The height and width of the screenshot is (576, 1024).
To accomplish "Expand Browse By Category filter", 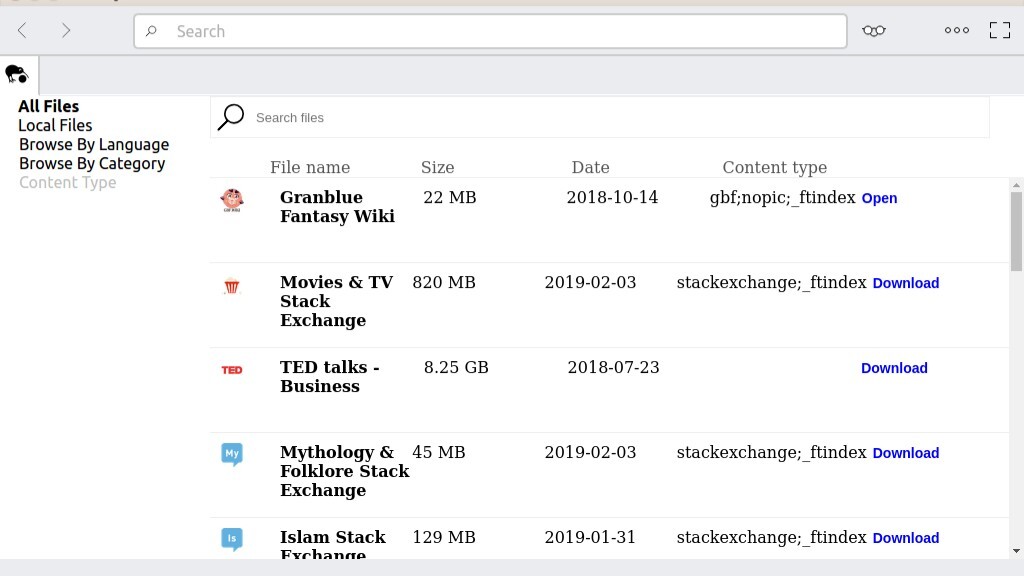I will coord(92,163).
